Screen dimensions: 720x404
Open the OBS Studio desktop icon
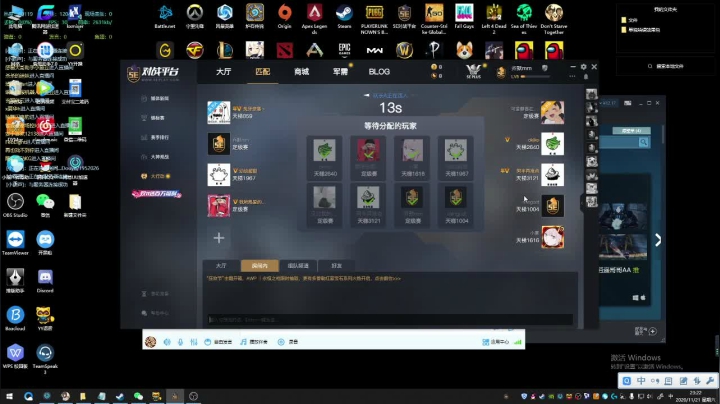point(15,205)
